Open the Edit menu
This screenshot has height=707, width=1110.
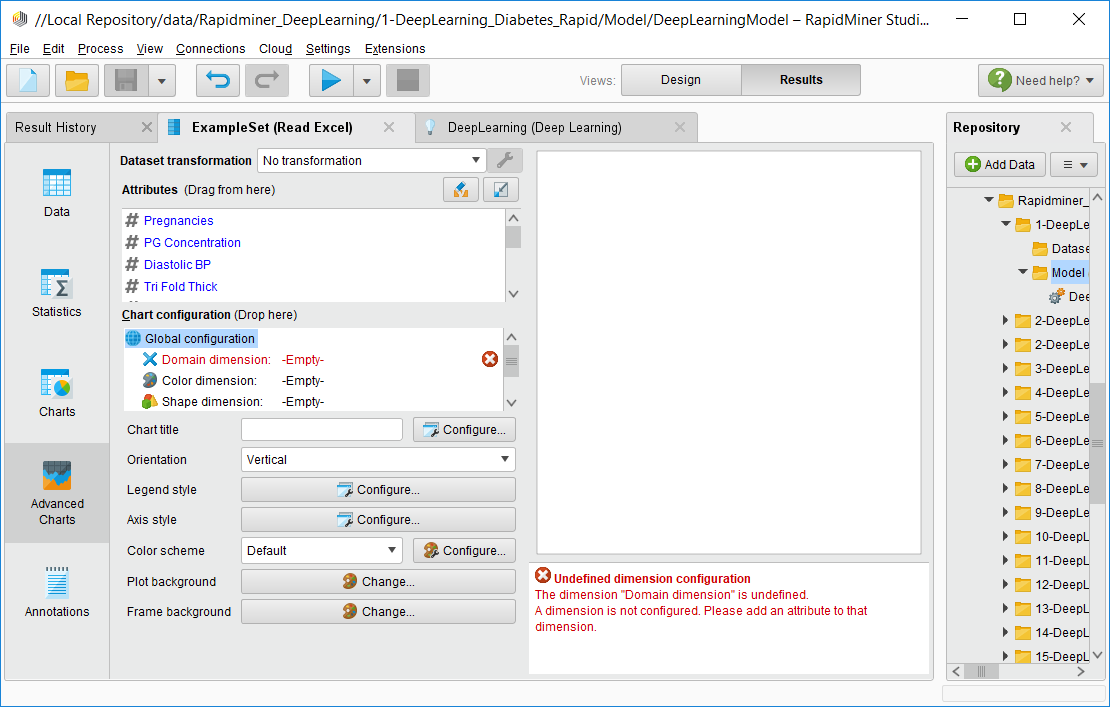pyautogui.click(x=53, y=49)
